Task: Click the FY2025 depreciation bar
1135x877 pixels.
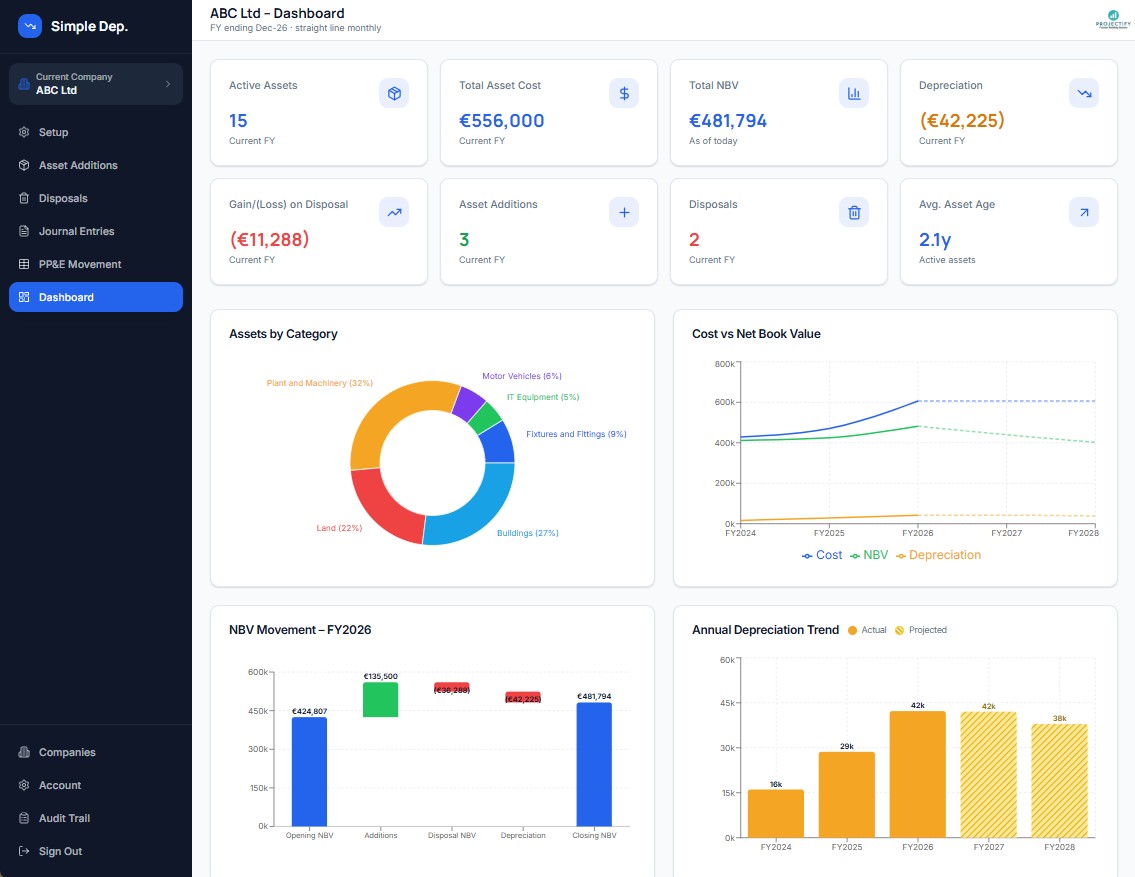Action: 847,795
